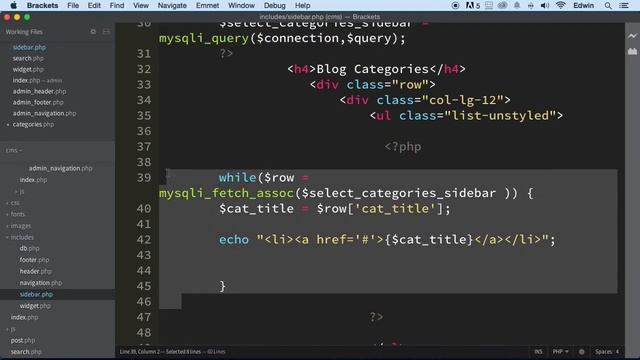
Task: Open sidebar.php in includes folder
Action: click(36, 294)
